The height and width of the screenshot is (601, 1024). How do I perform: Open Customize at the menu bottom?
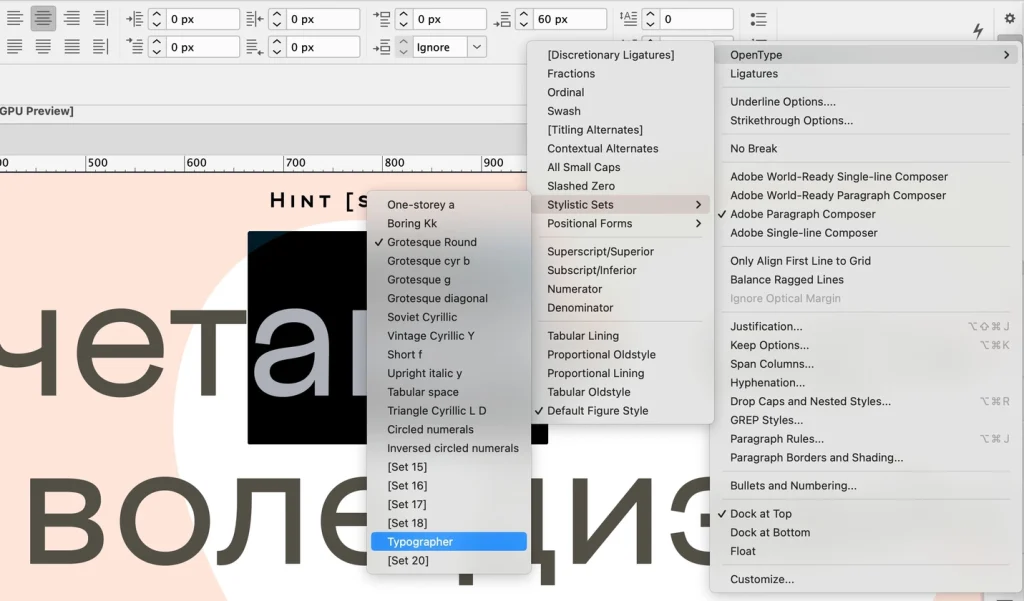[761, 579]
